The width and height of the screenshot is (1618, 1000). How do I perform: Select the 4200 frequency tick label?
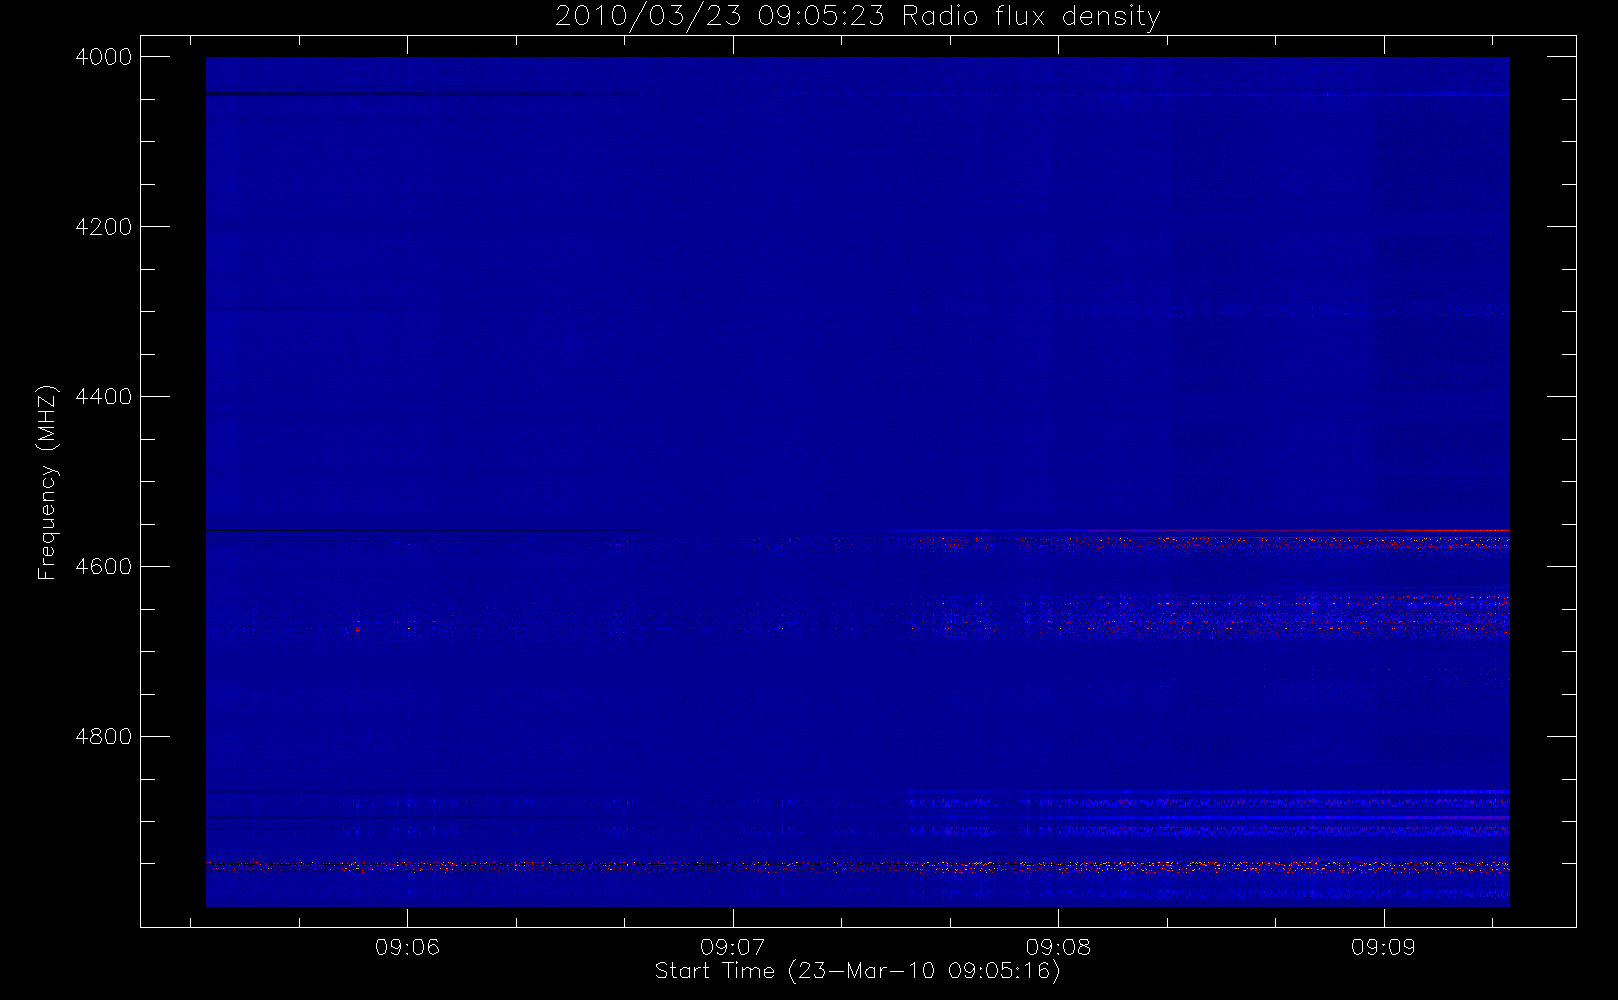[x=104, y=227]
